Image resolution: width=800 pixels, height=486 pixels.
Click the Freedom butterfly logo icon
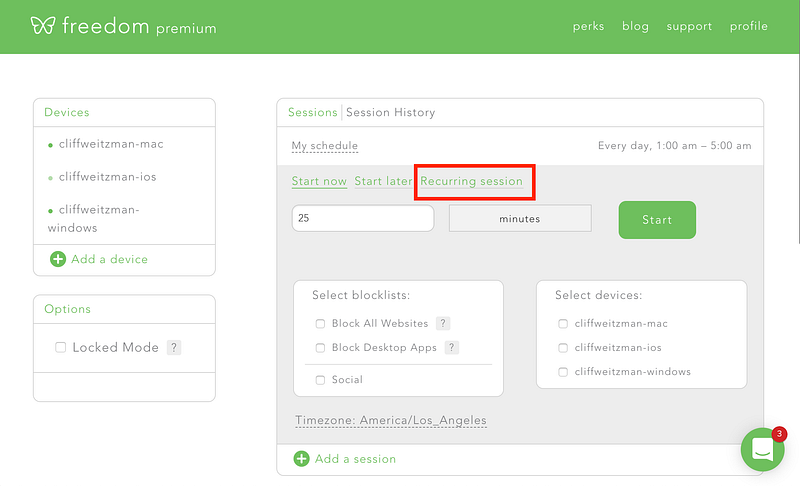coord(43,25)
